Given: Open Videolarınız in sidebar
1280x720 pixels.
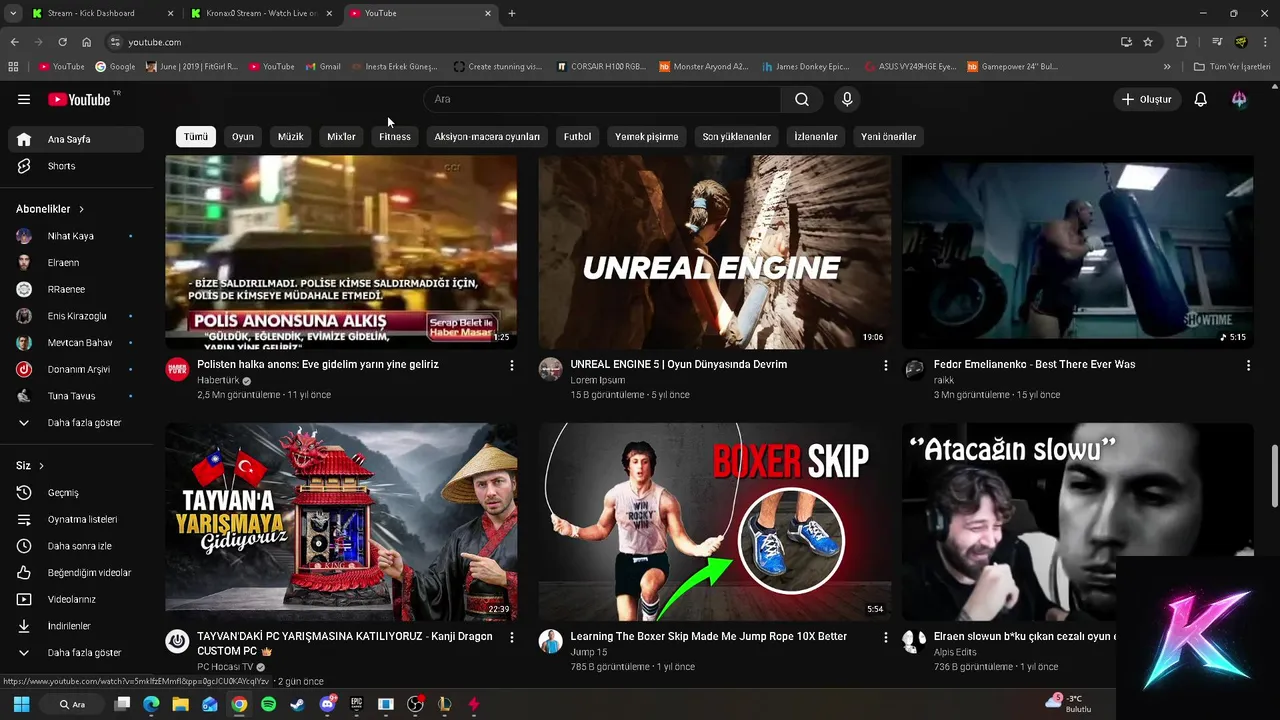Looking at the screenshot, I should click(x=76, y=599).
